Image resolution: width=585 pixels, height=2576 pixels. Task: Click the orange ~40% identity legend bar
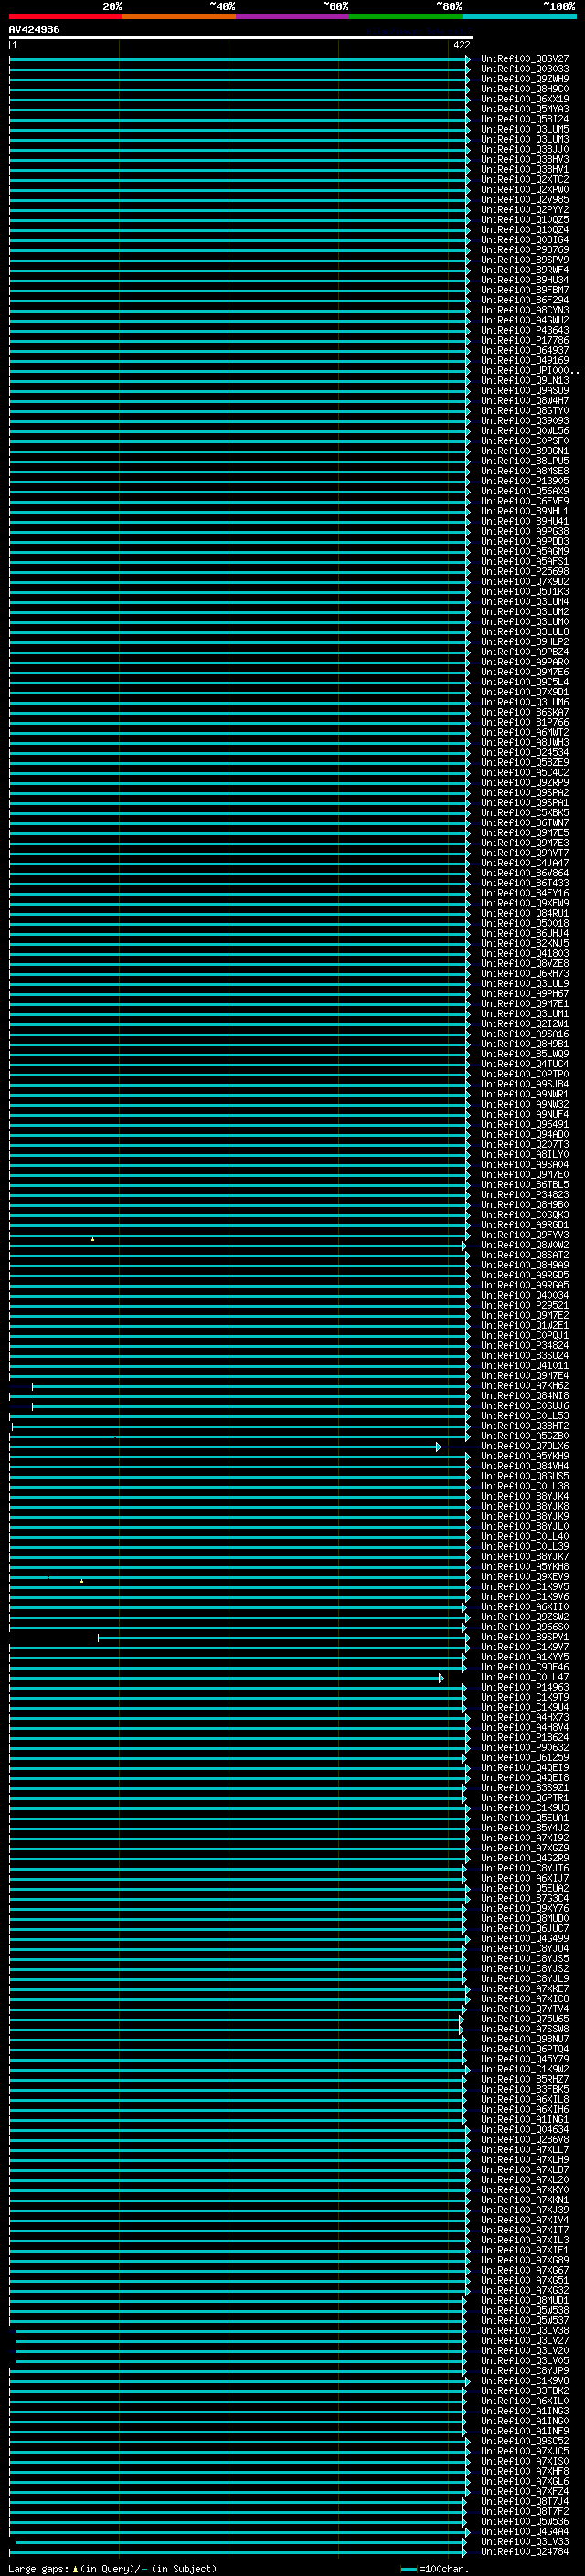click(x=179, y=16)
